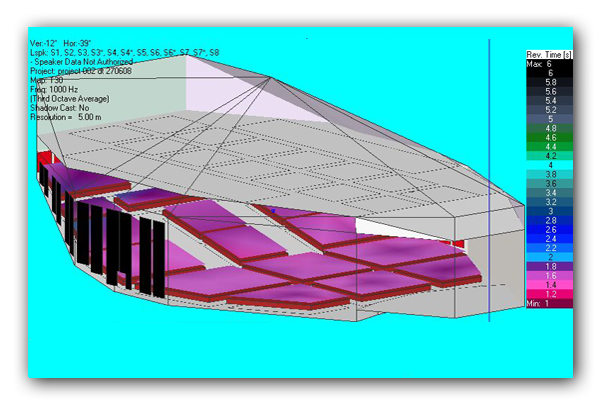Viewport: 600px width, 402px height.
Task: Click the 'Resolution = 5.00 m' label
Action: [x=70, y=117]
